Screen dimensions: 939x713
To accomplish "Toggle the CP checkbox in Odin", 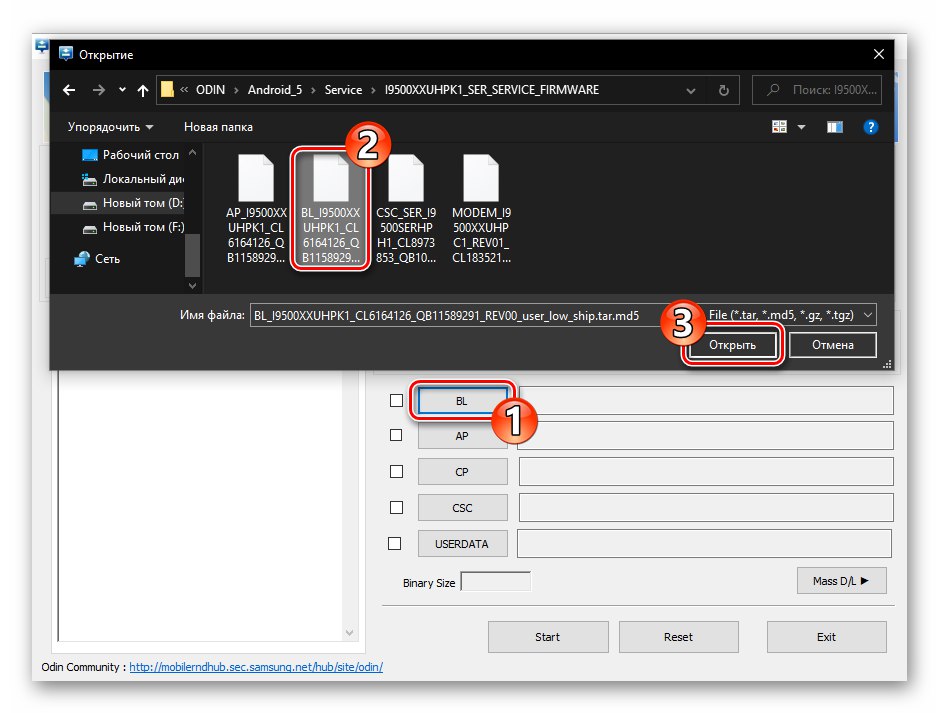I will [396, 472].
